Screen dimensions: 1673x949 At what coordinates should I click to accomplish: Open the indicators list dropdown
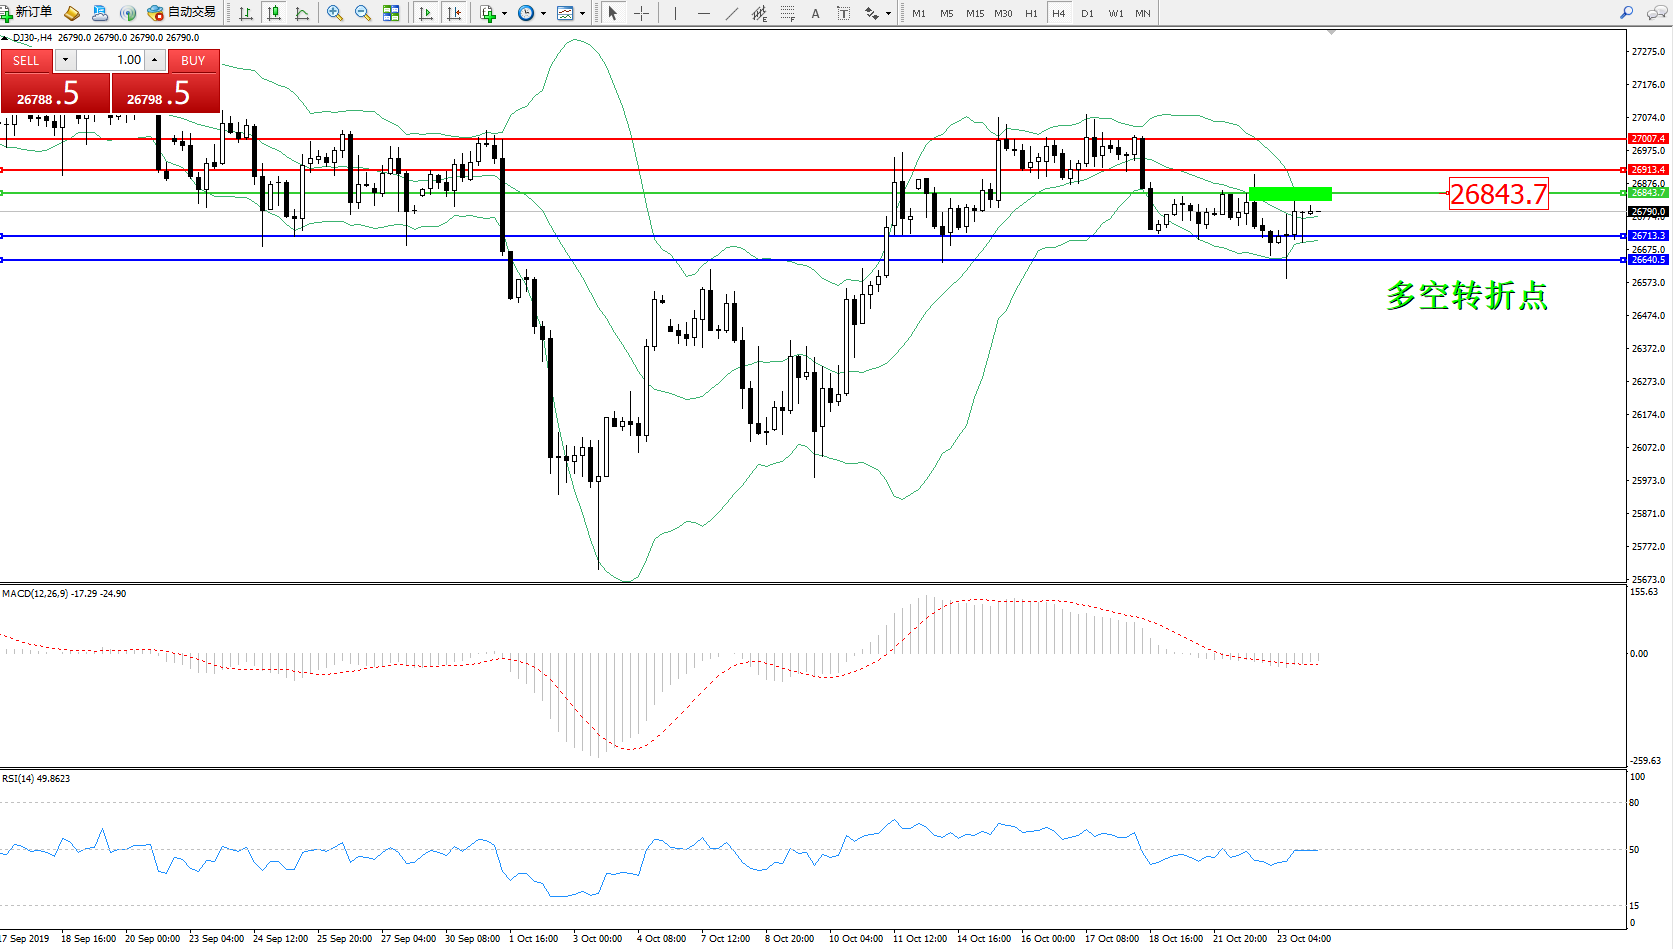(x=504, y=13)
